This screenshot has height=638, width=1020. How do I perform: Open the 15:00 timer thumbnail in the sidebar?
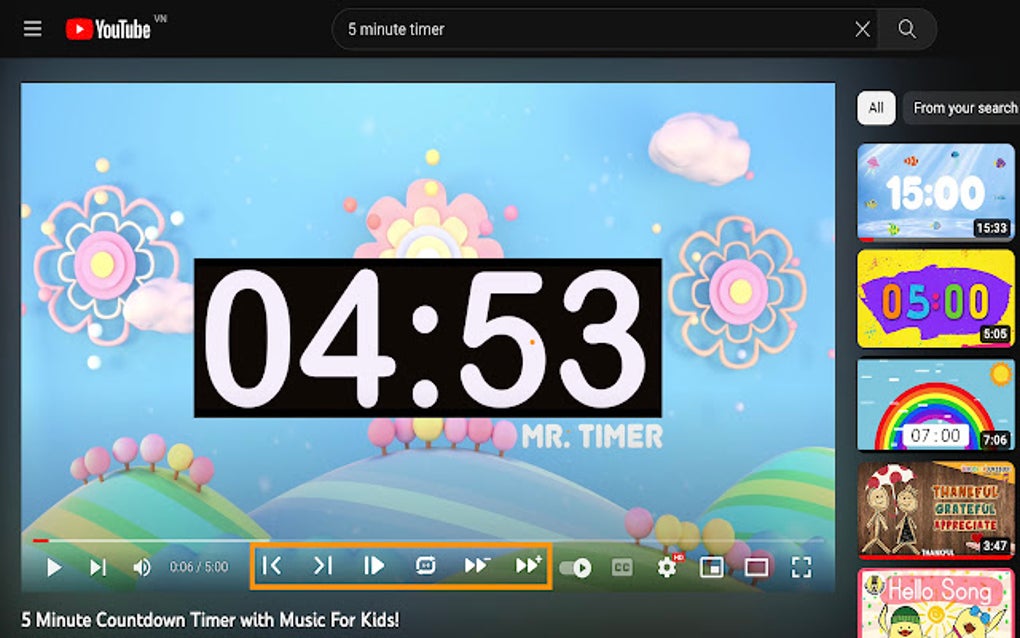(x=935, y=192)
